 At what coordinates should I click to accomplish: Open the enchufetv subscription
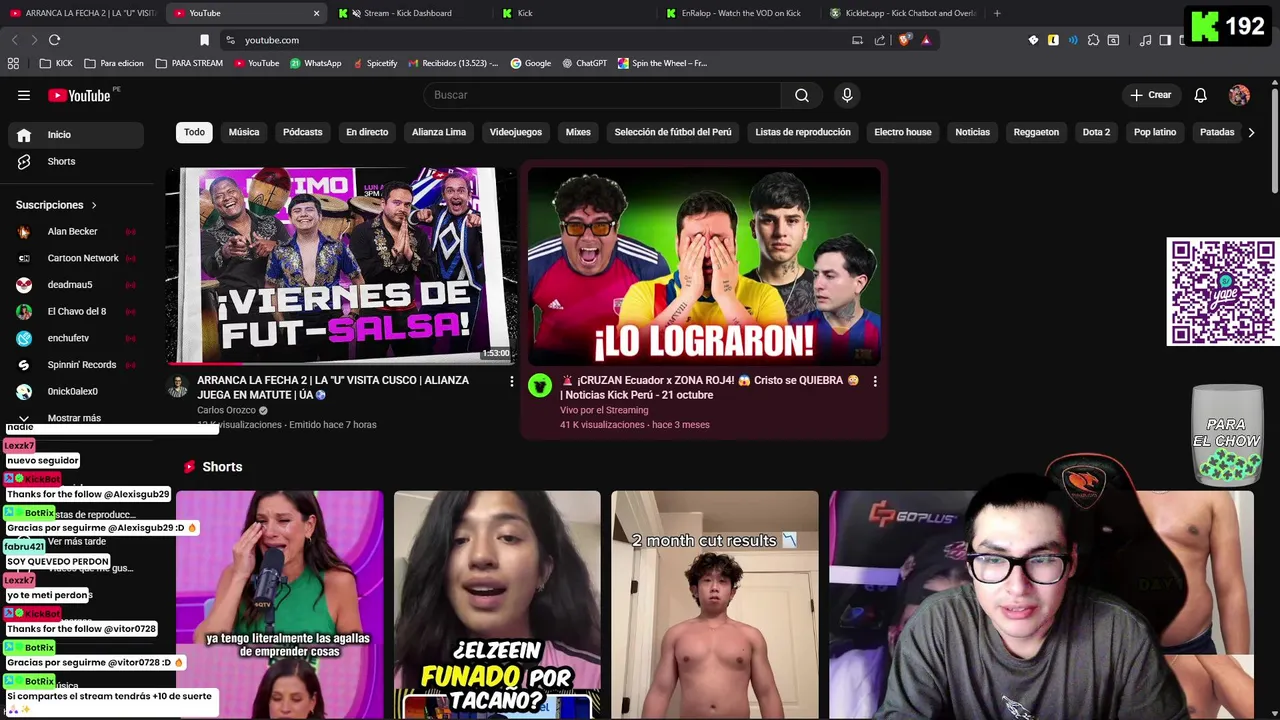(x=76, y=338)
